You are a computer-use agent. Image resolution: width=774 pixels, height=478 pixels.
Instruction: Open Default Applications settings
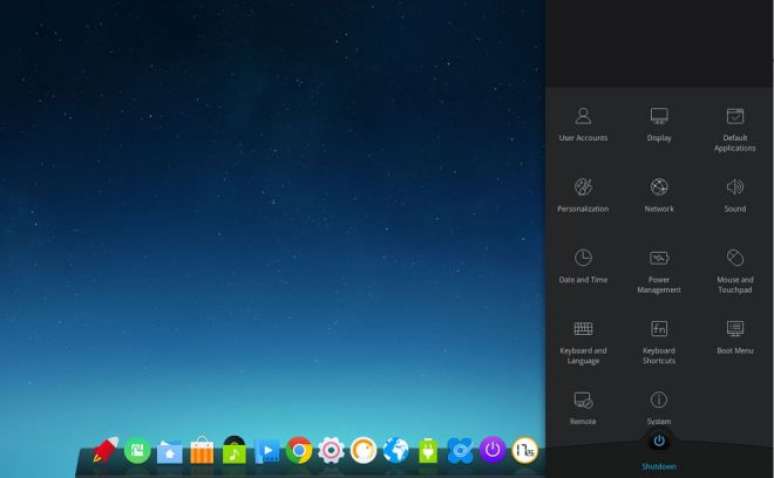735,129
